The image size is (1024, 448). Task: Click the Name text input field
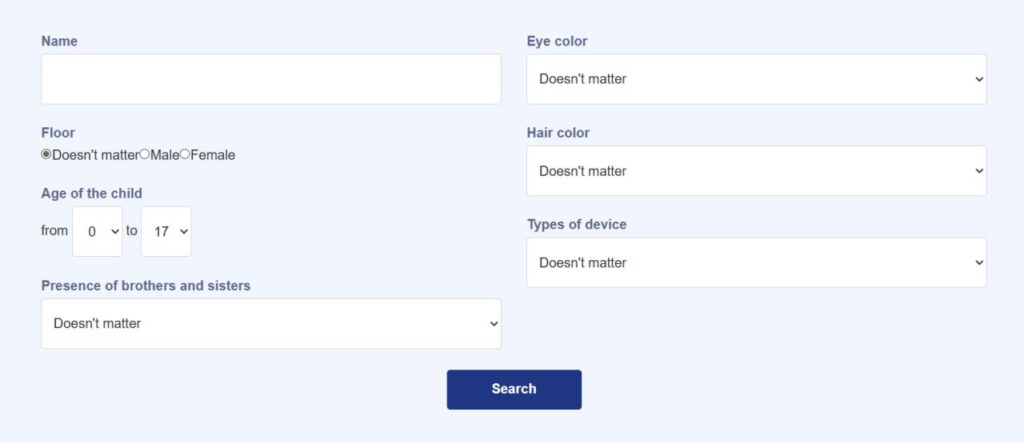271,79
